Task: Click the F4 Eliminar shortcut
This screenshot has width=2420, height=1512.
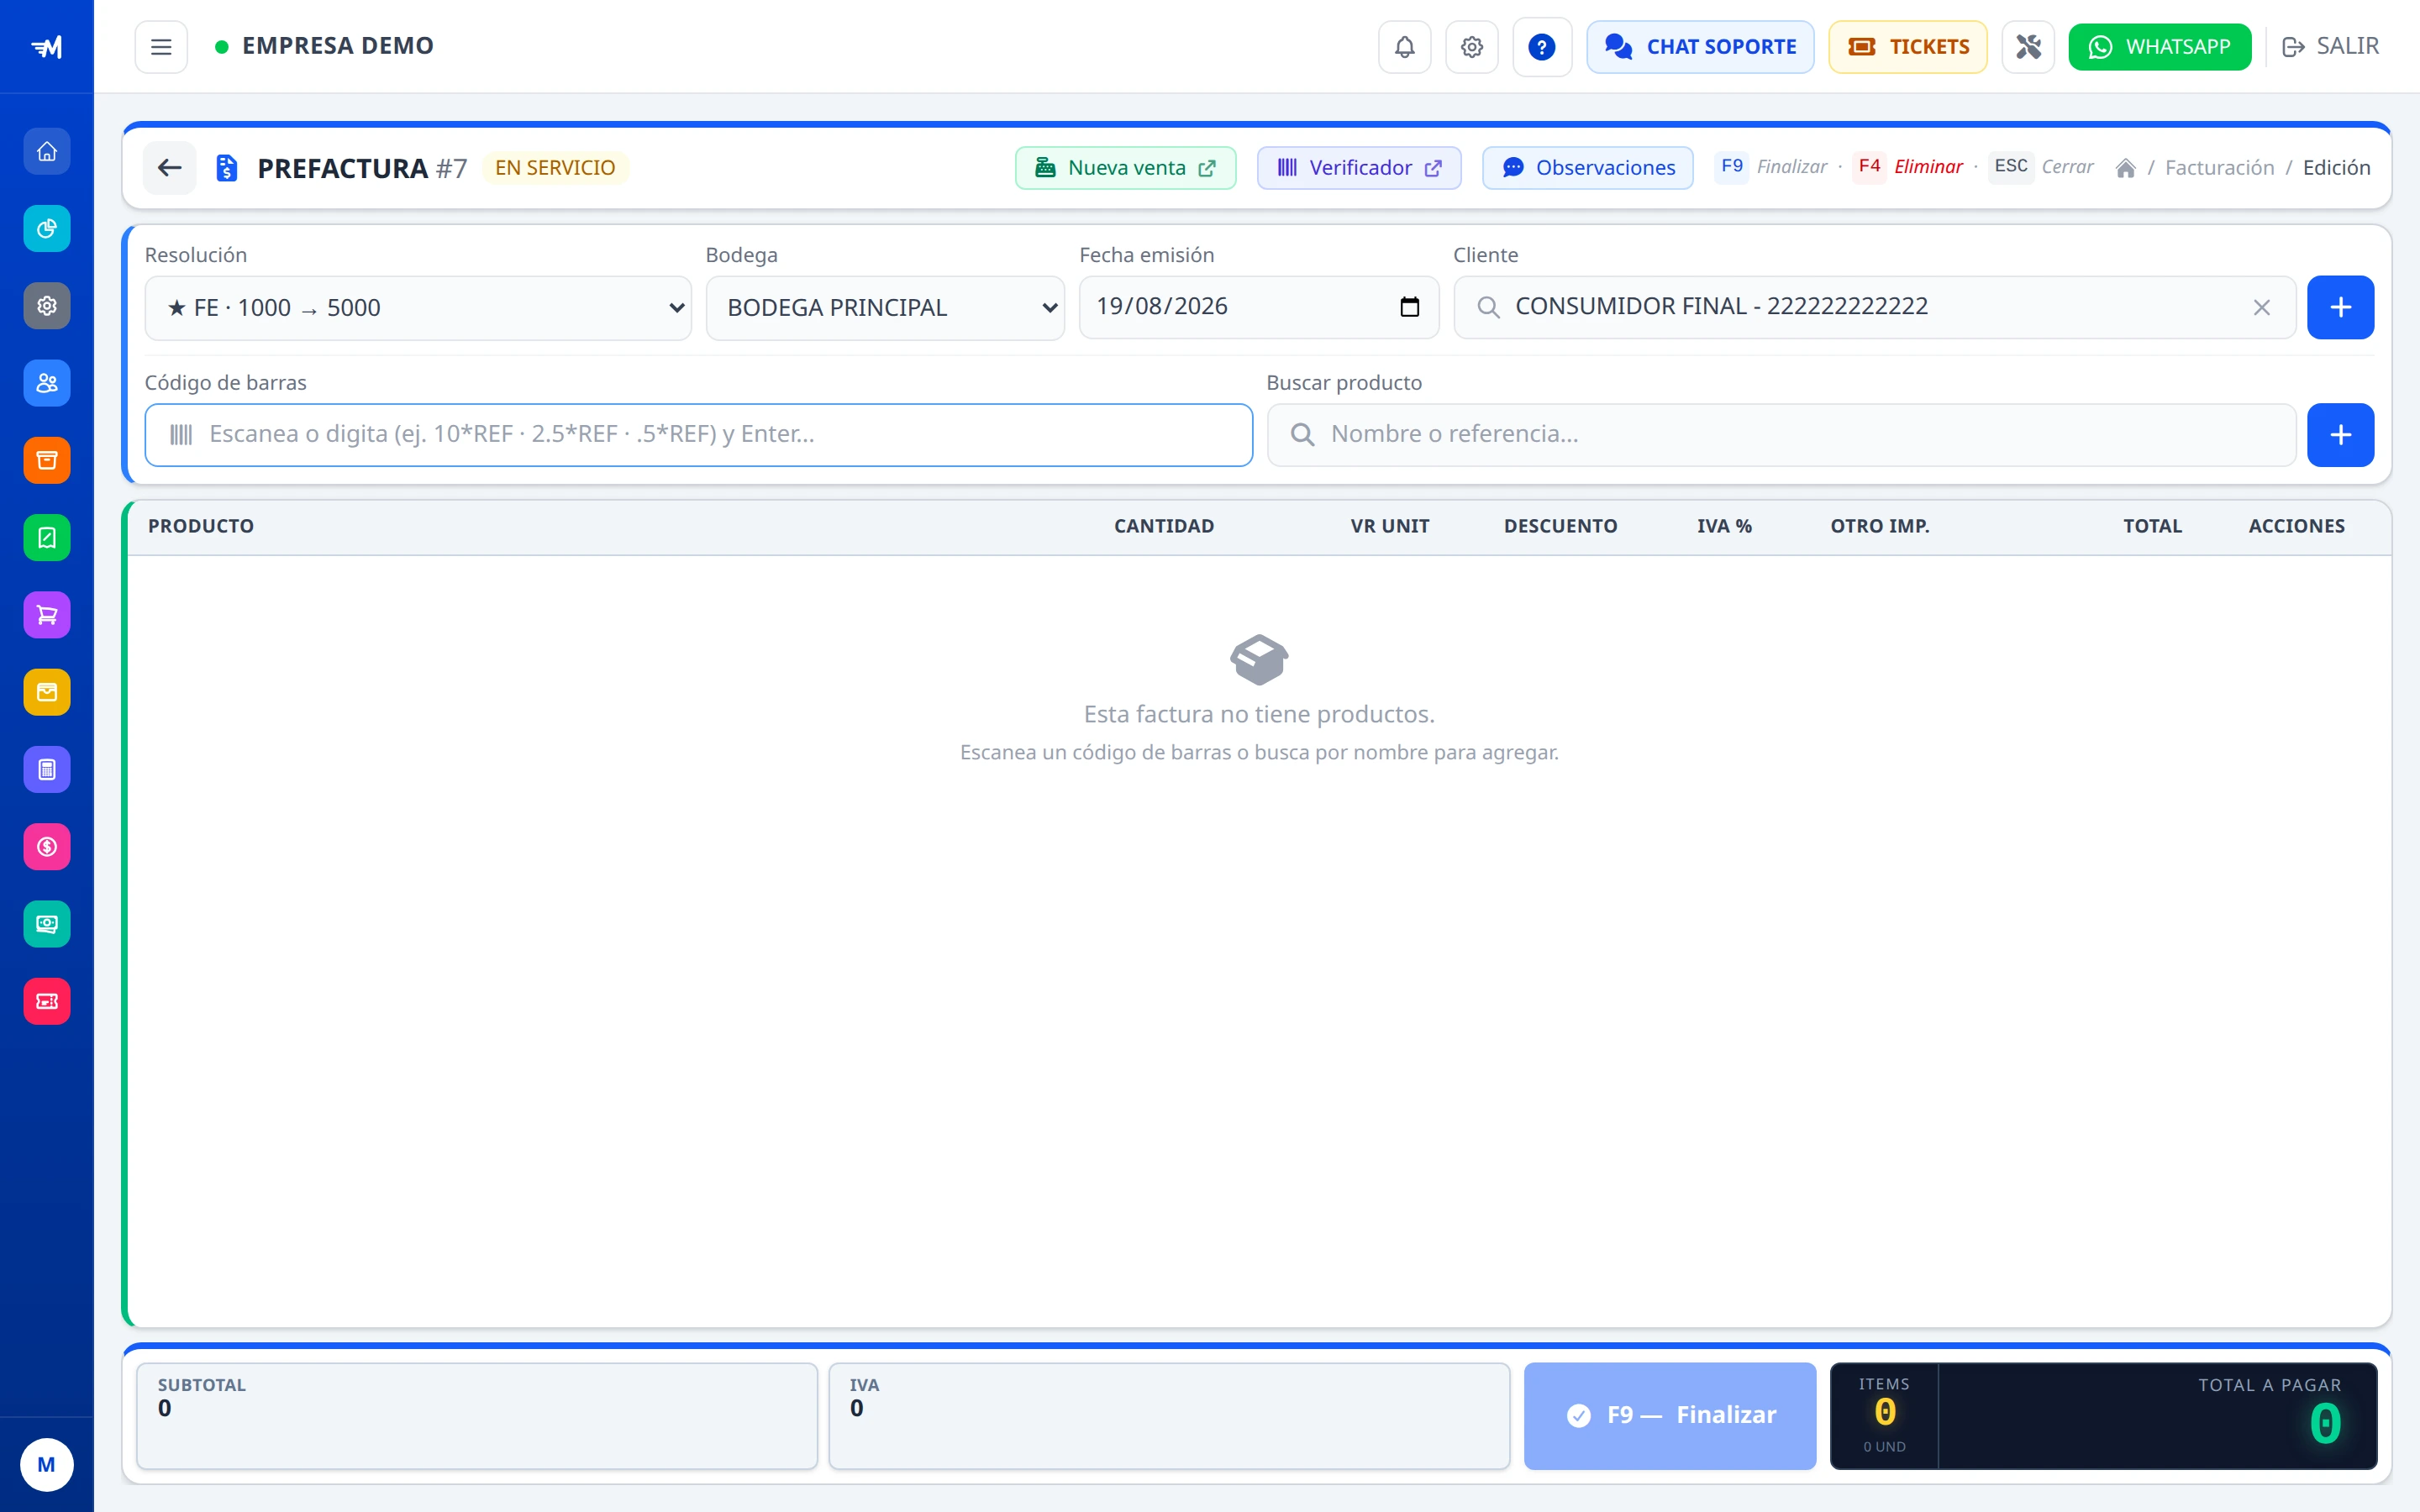Action: coord(1908,167)
